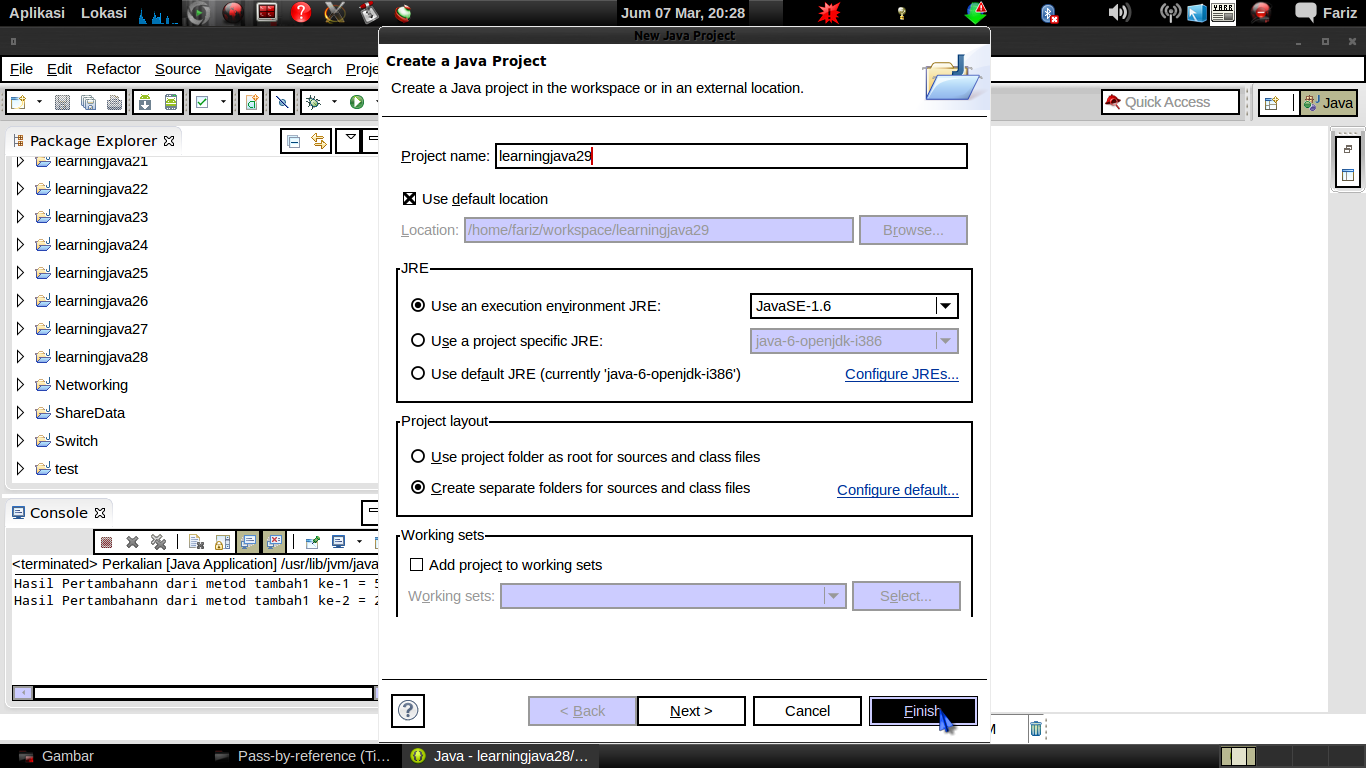Click the Open Perspective icon
This screenshot has width=1366, height=768.
point(1272,102)
